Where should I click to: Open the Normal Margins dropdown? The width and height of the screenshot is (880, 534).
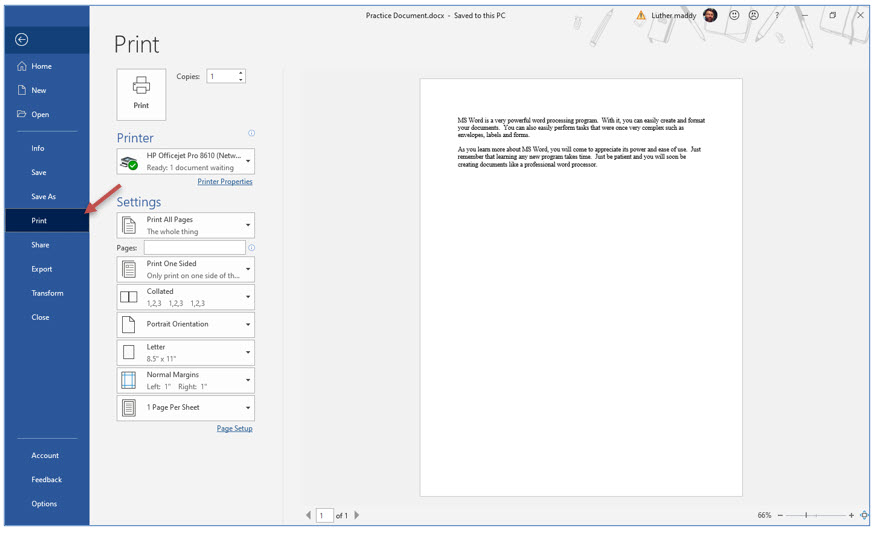click(x=186, y=382)
